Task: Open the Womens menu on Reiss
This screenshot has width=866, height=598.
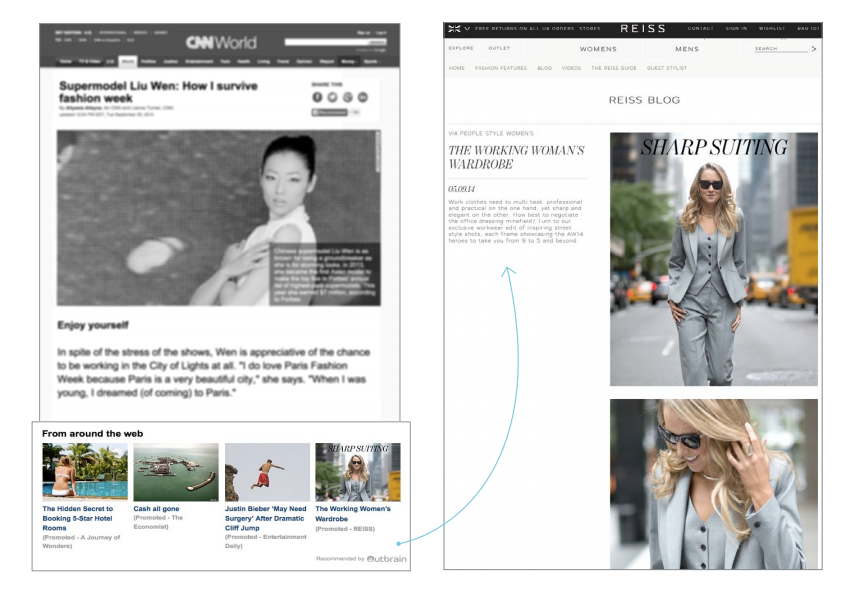Action: click(598, 49)
